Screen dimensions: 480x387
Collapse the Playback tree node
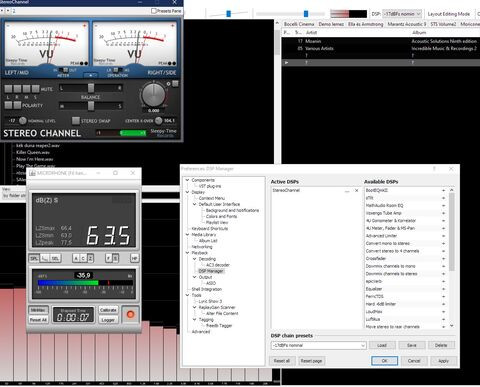187,253
